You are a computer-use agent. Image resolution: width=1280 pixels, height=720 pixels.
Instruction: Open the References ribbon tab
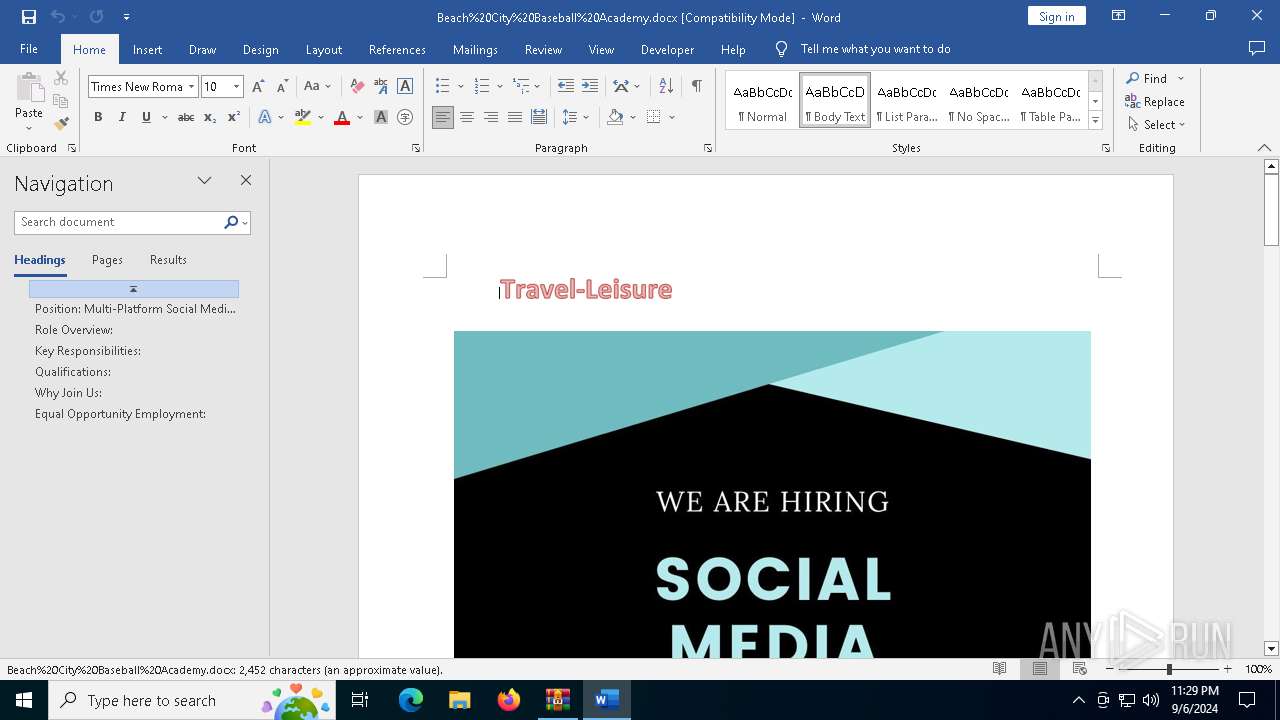(x=397, y=49)
